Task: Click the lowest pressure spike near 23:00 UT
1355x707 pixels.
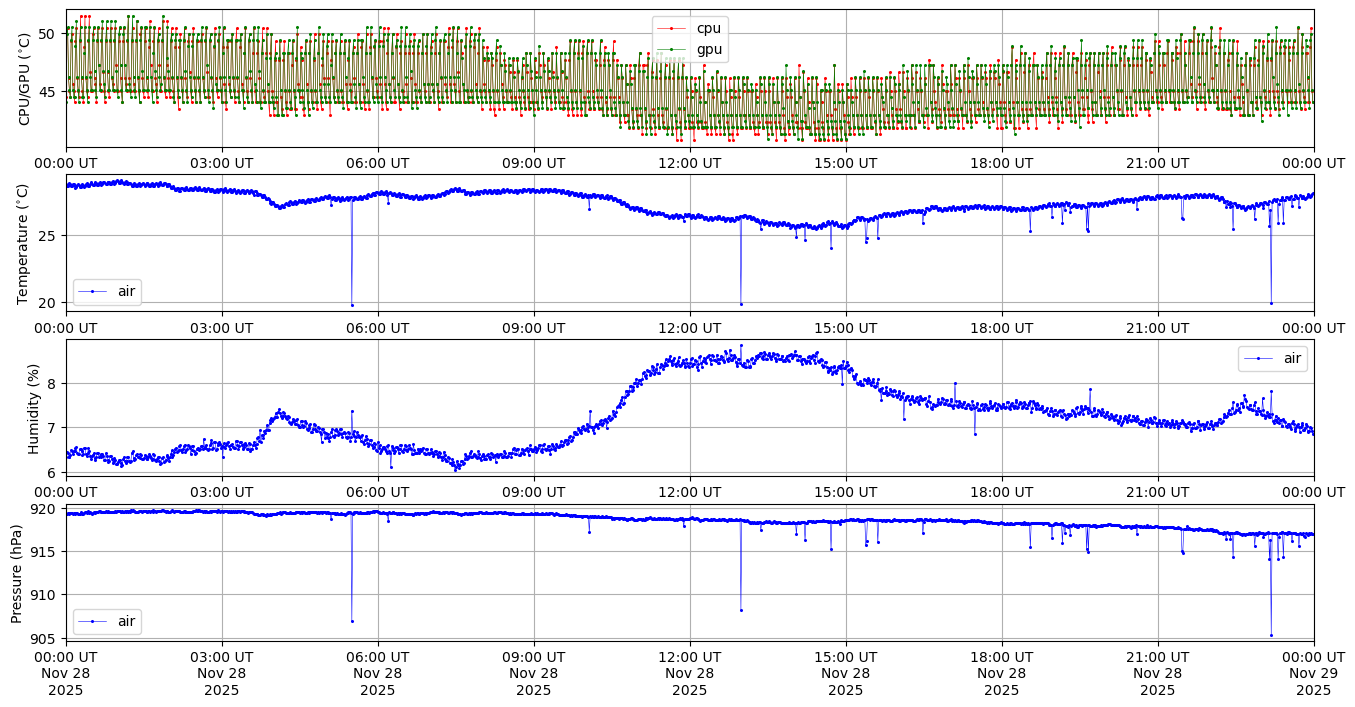Action: click(x=1271, y=635)
